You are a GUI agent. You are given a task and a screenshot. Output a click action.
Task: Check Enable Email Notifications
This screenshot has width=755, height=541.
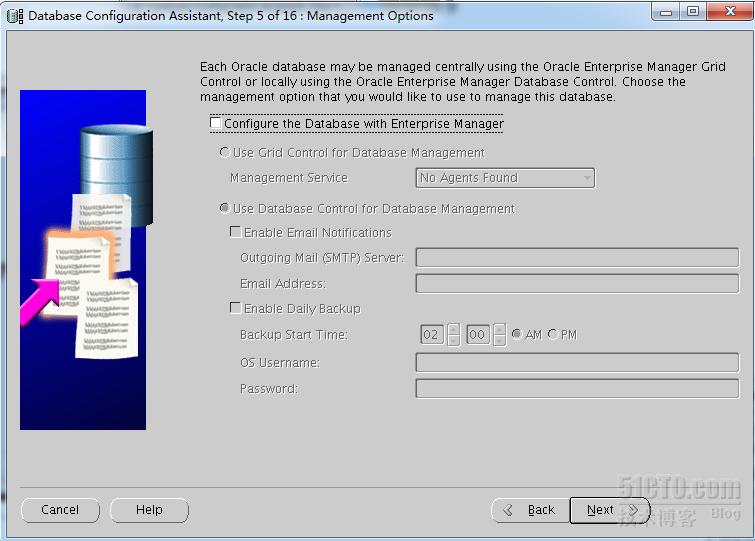point(235,232)
